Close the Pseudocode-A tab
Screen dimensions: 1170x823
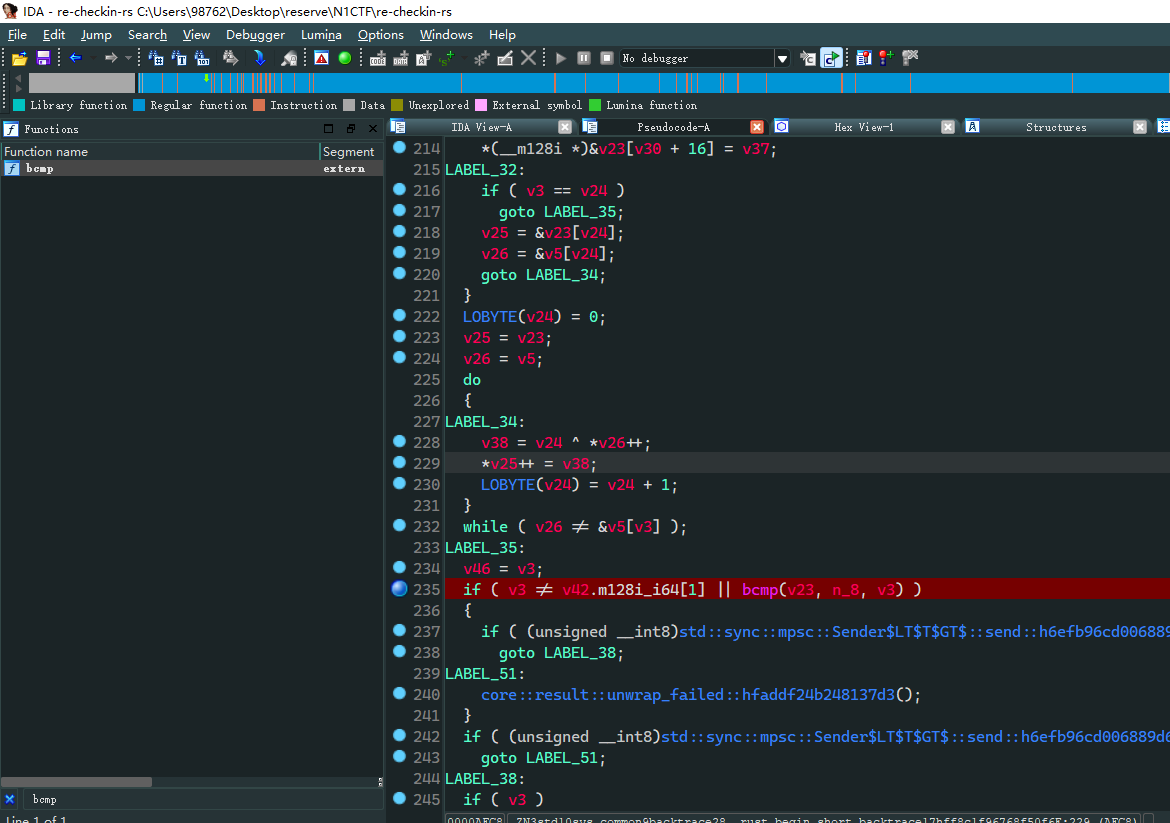click(x=757, y=127)
